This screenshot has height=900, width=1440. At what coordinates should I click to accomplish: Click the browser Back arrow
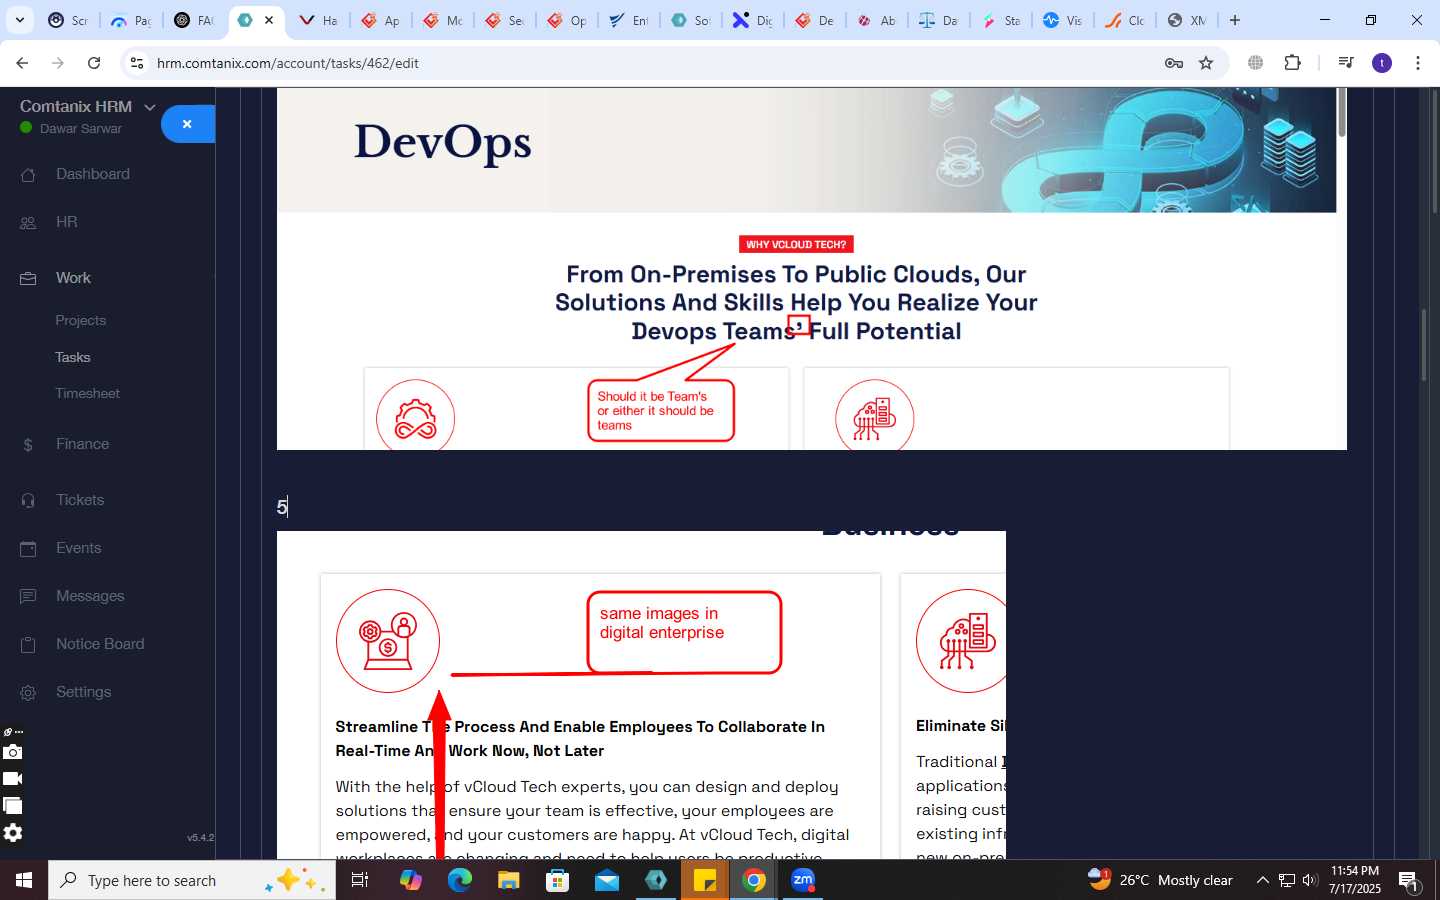tap(22, 63)
